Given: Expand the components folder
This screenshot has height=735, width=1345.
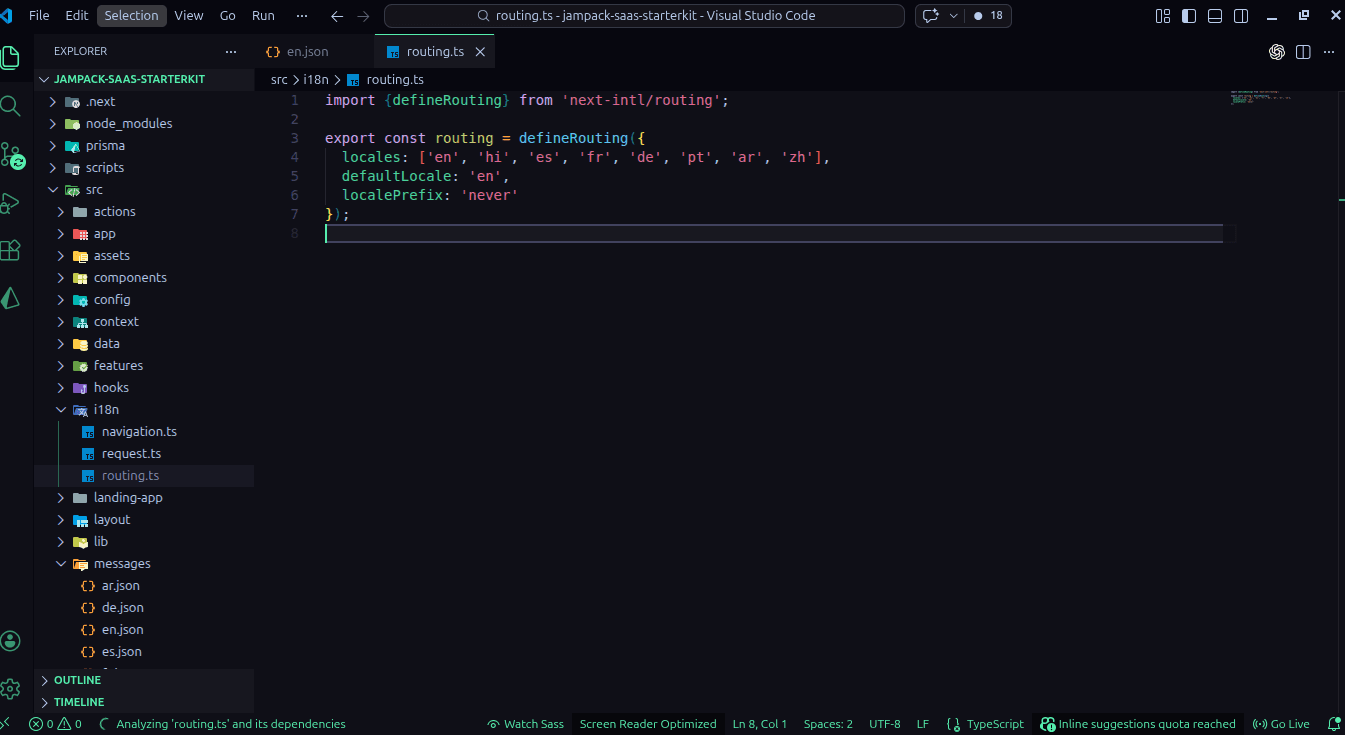Looking at the screenshot, I should point(144,278).
